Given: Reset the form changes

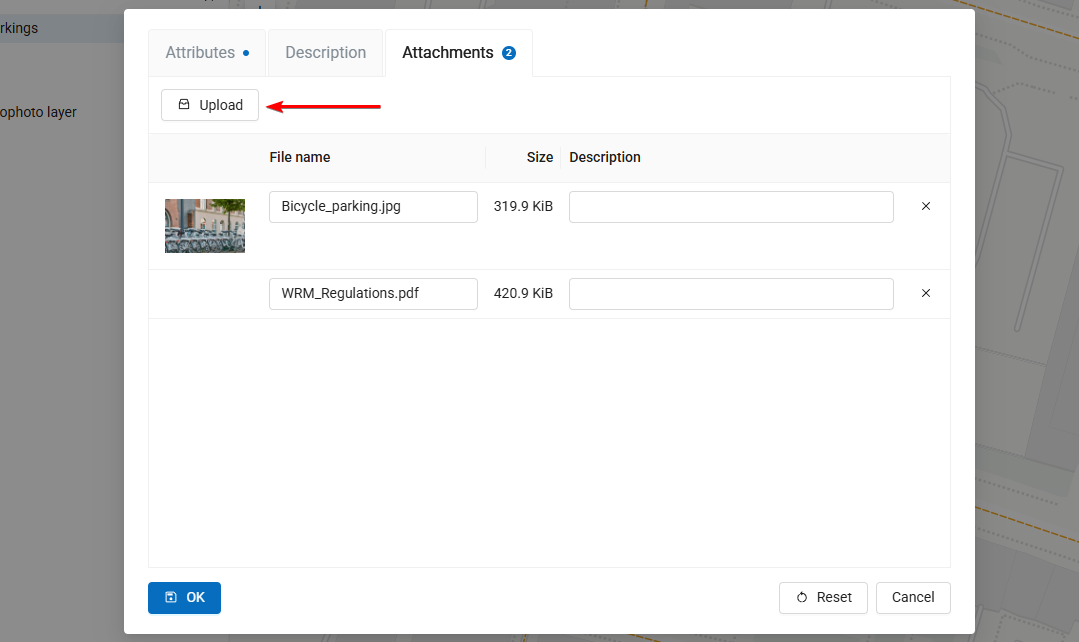Looking at the screenshot, I should [x=825, y=598].
